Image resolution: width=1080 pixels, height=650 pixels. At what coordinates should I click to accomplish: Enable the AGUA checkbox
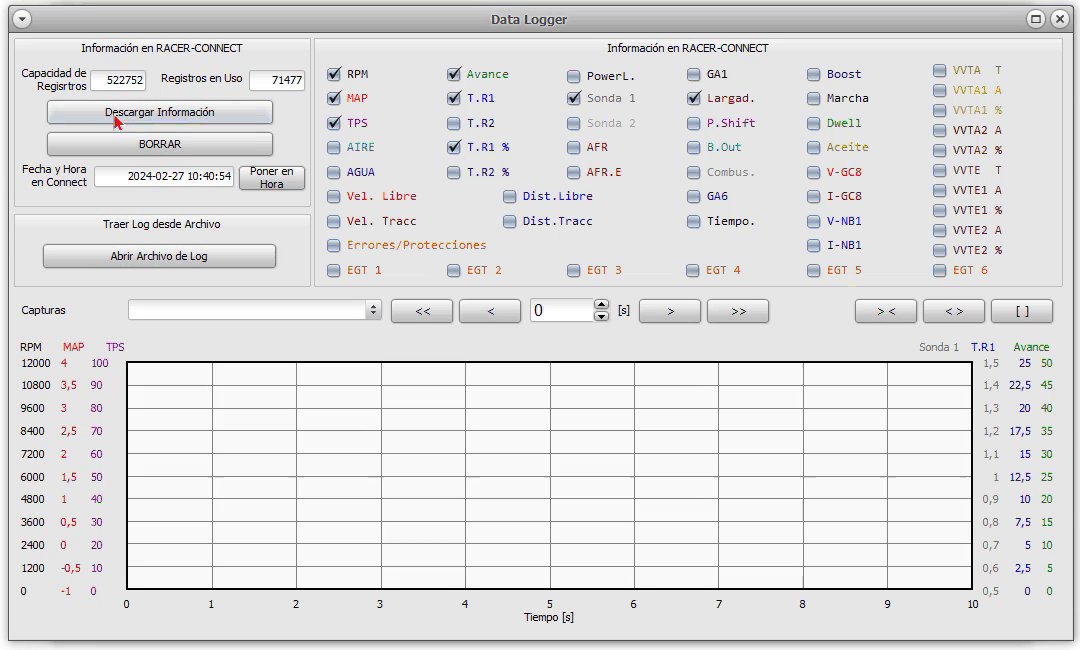click(x=334, y=172)
